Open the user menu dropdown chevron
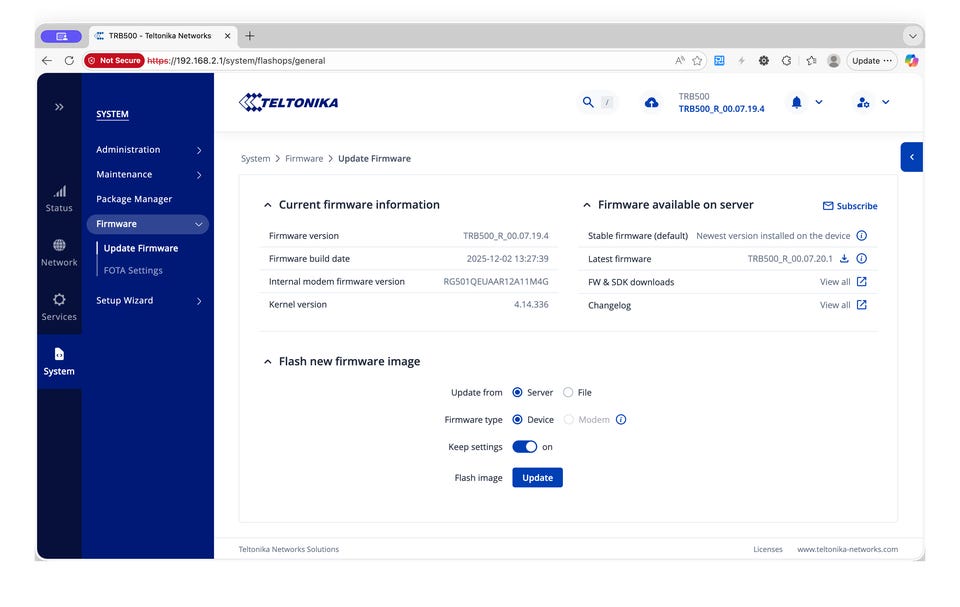The height and width of the screenshot is (607, 960). click(885, 102)
